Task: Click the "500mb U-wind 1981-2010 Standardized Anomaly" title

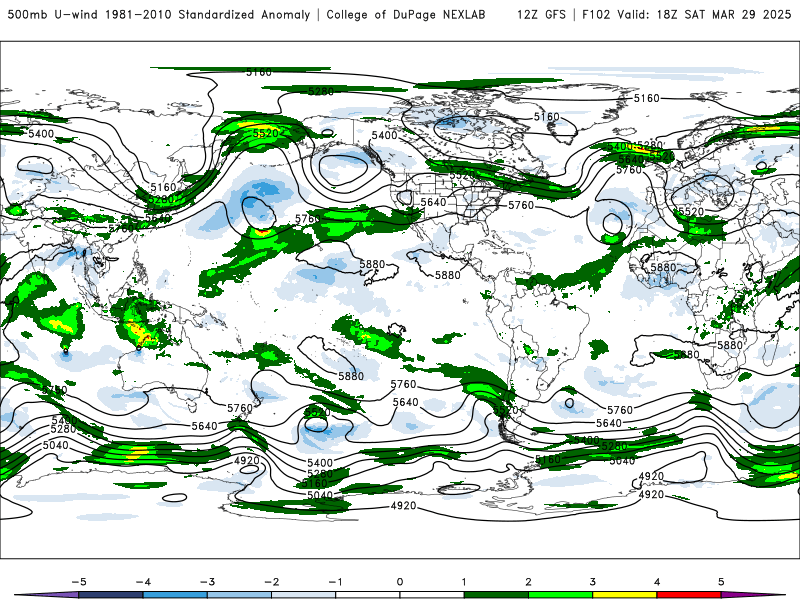Action: point(159,14)
